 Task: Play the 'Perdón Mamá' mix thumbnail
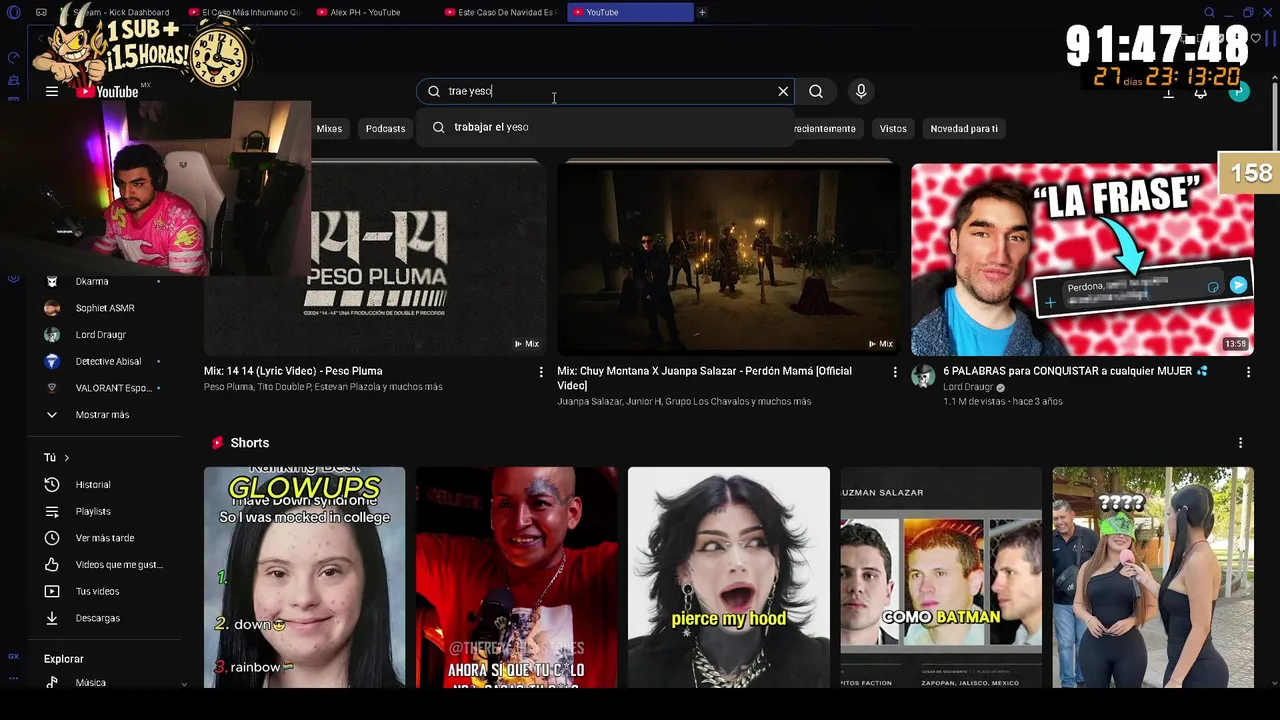click(728, 258)
